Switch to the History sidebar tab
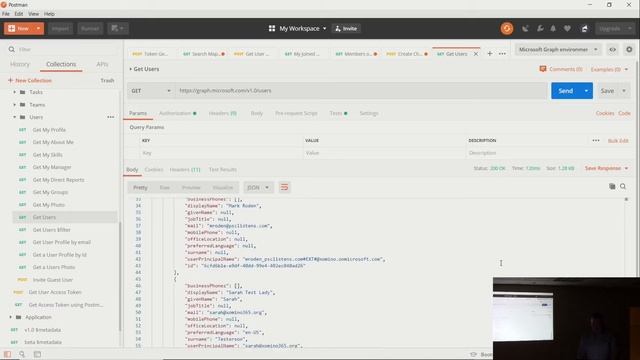Viewport: 640px width, 360px height. 20,64
